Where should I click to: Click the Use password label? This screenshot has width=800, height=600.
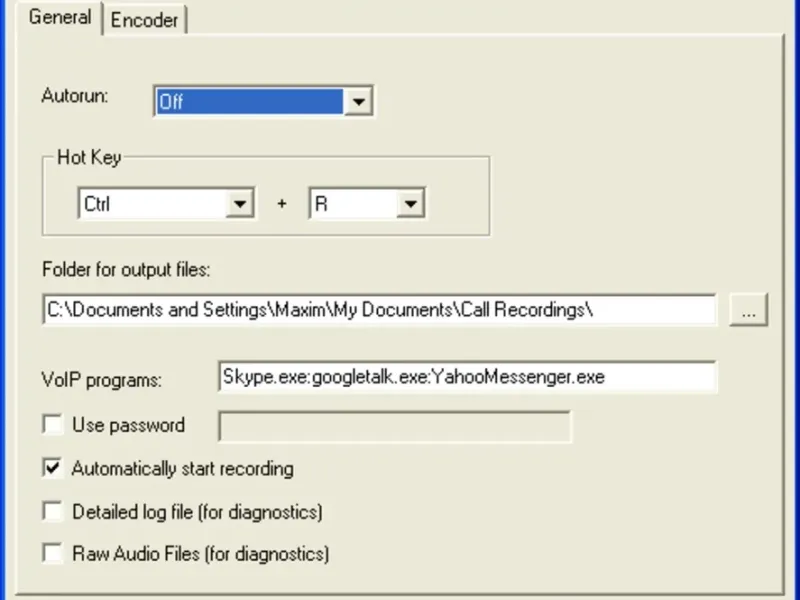[128, 426]
